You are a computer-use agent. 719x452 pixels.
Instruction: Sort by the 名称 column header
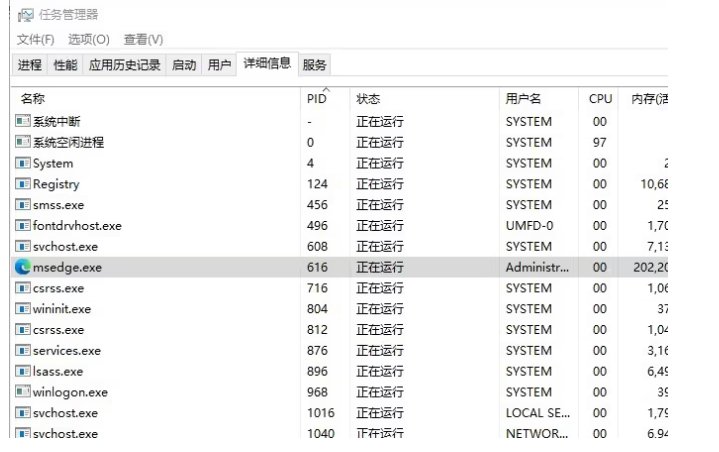[156, 98]
